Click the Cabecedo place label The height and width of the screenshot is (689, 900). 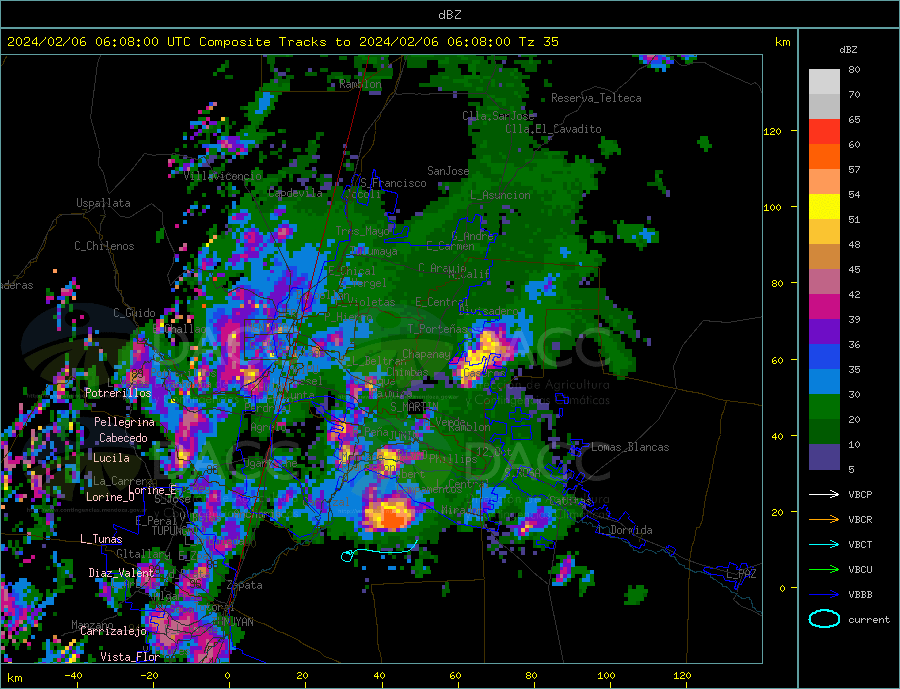123,438
